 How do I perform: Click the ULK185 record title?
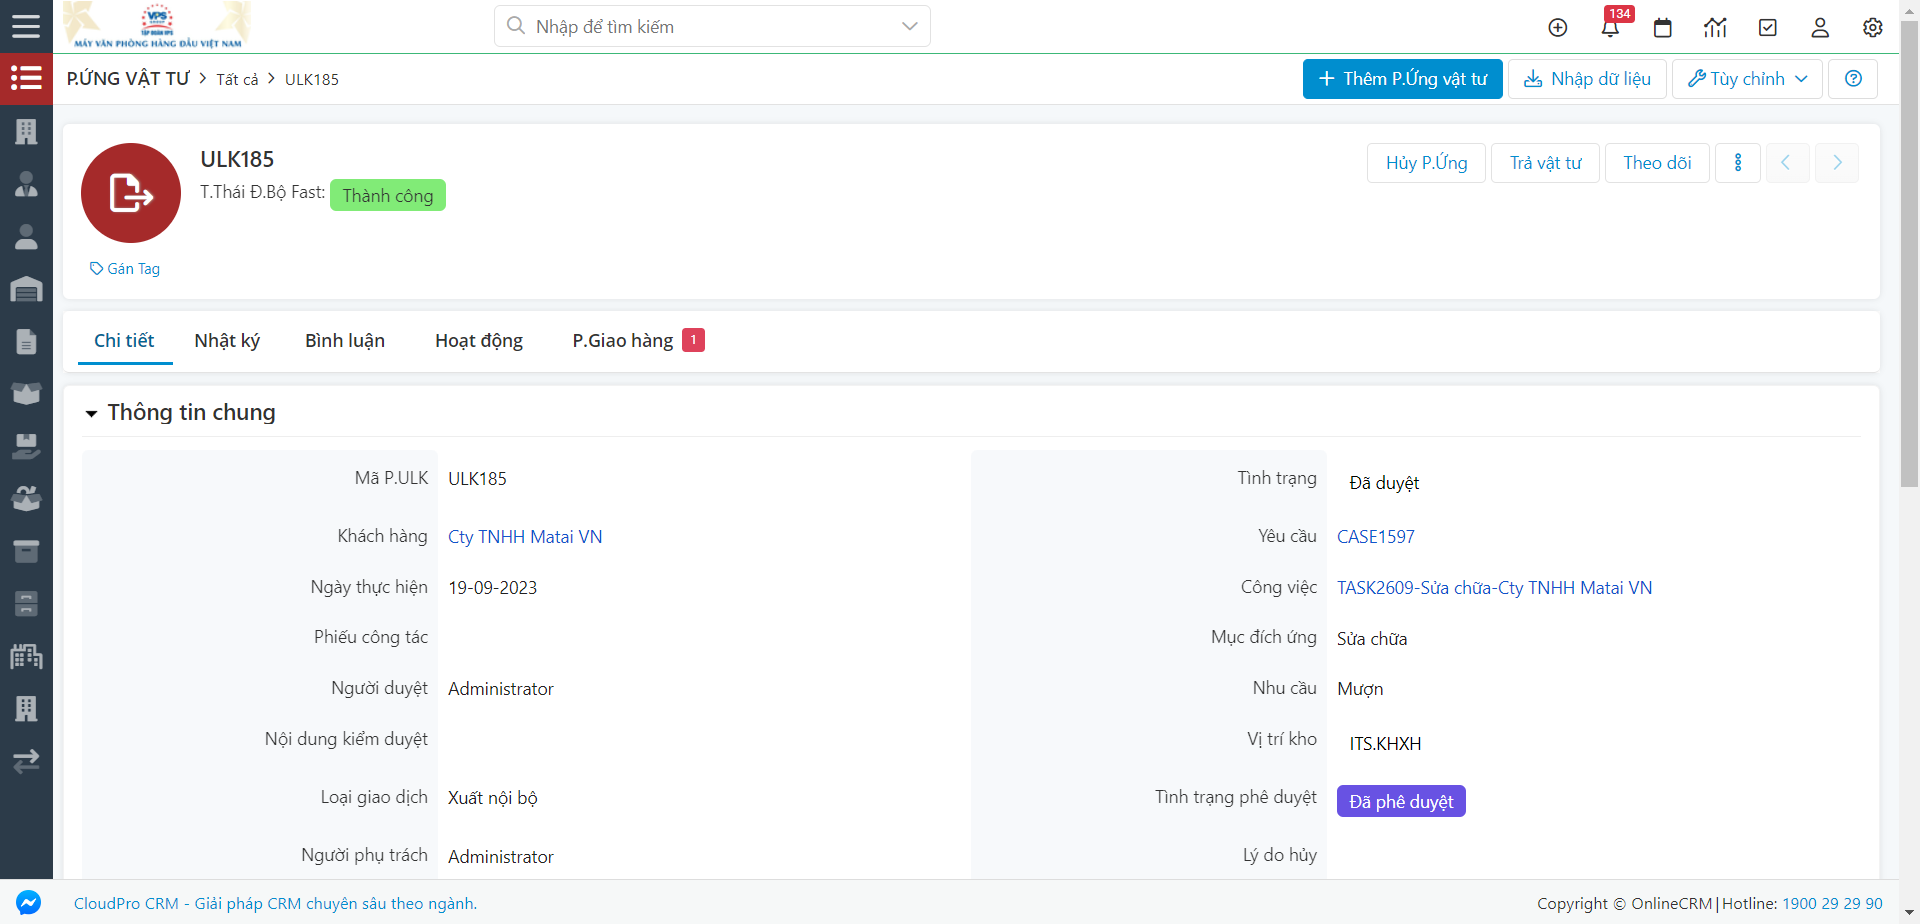click(237, 159)
